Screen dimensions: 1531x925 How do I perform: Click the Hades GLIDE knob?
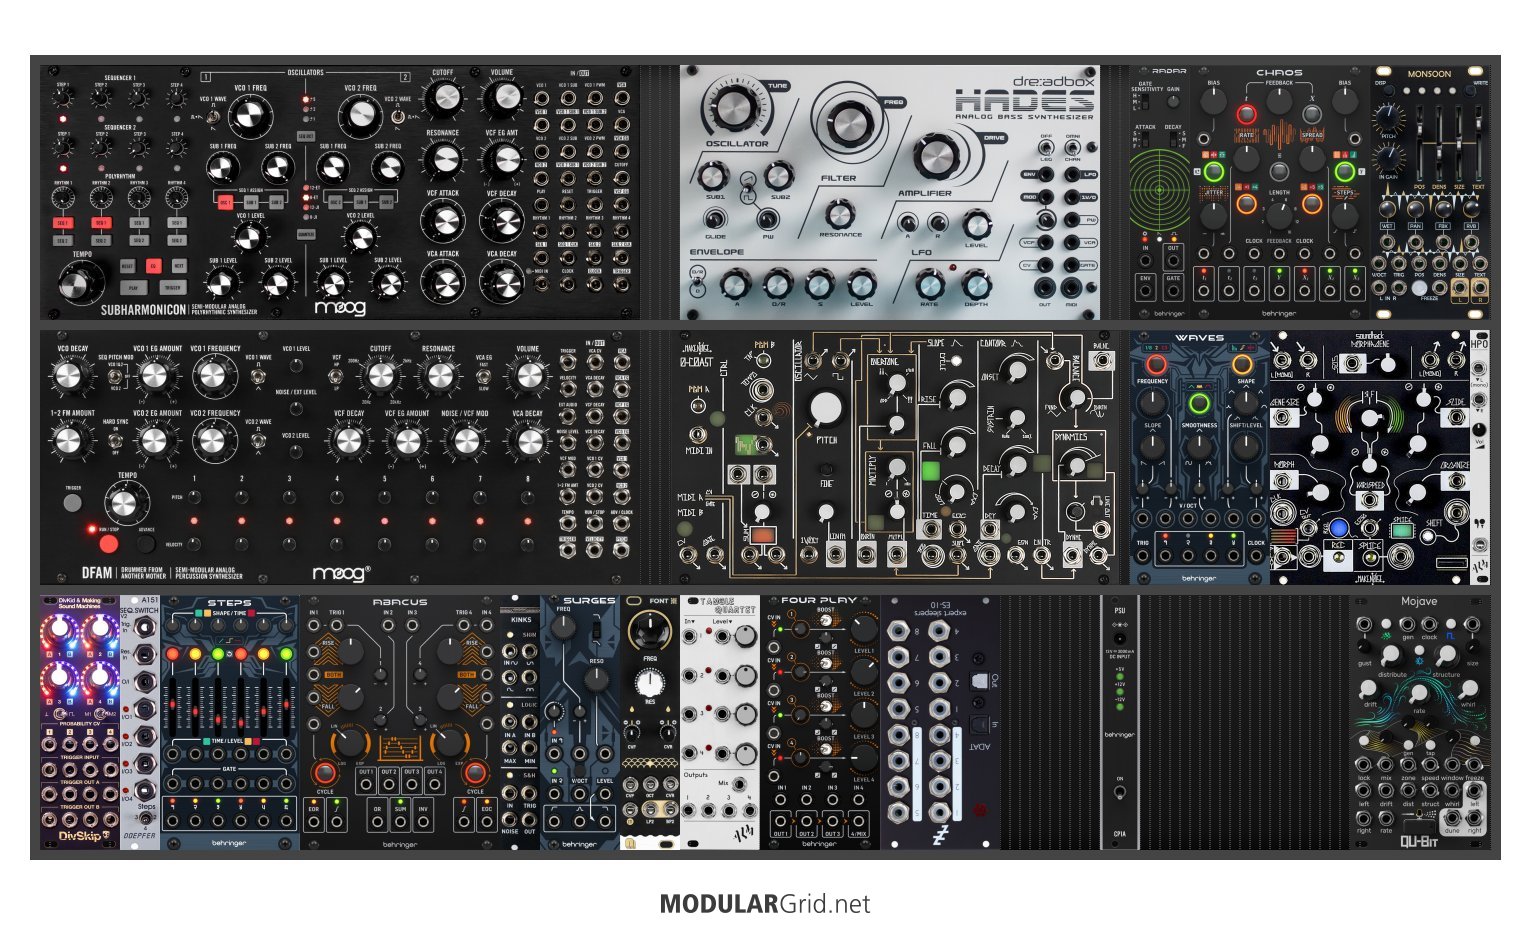click(x=717, y=221)
